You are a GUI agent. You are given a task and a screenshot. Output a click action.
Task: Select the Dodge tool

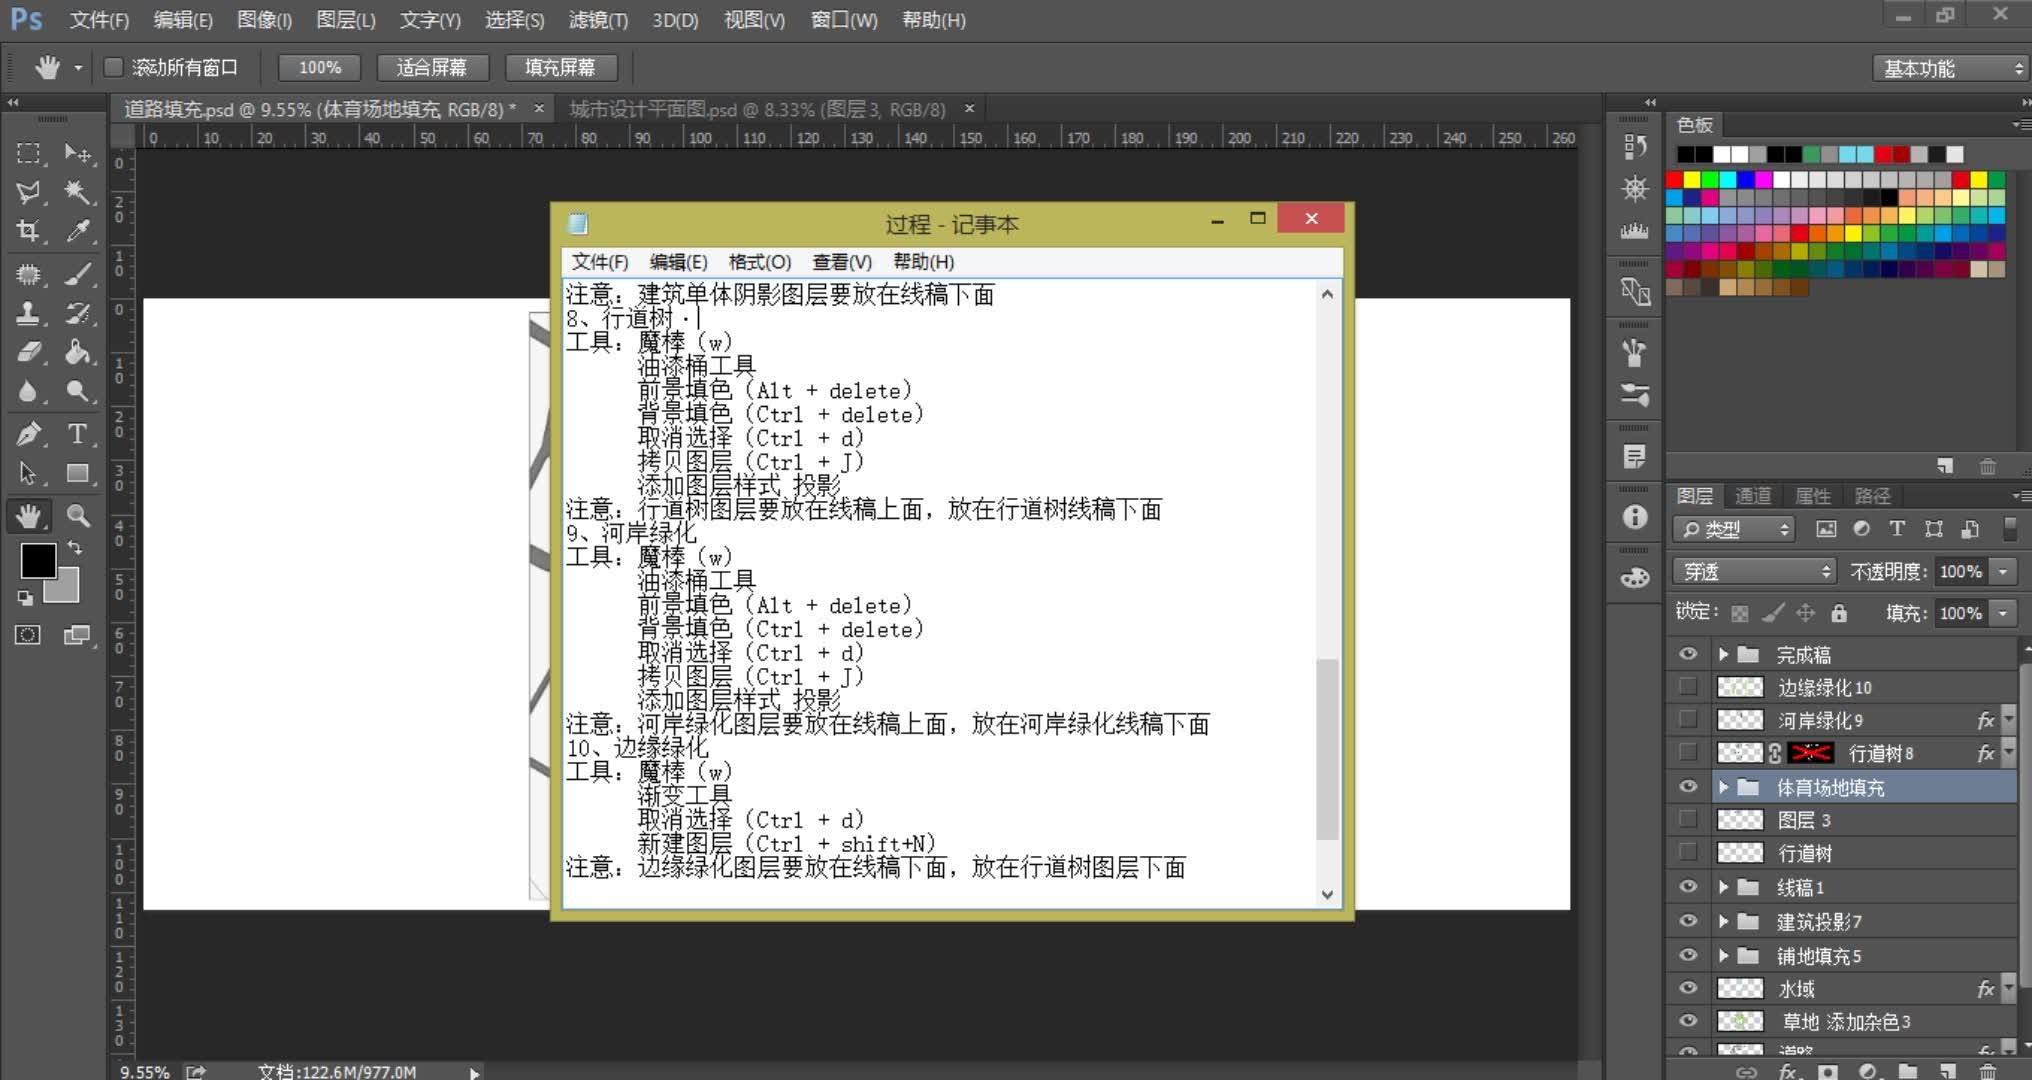78,391
